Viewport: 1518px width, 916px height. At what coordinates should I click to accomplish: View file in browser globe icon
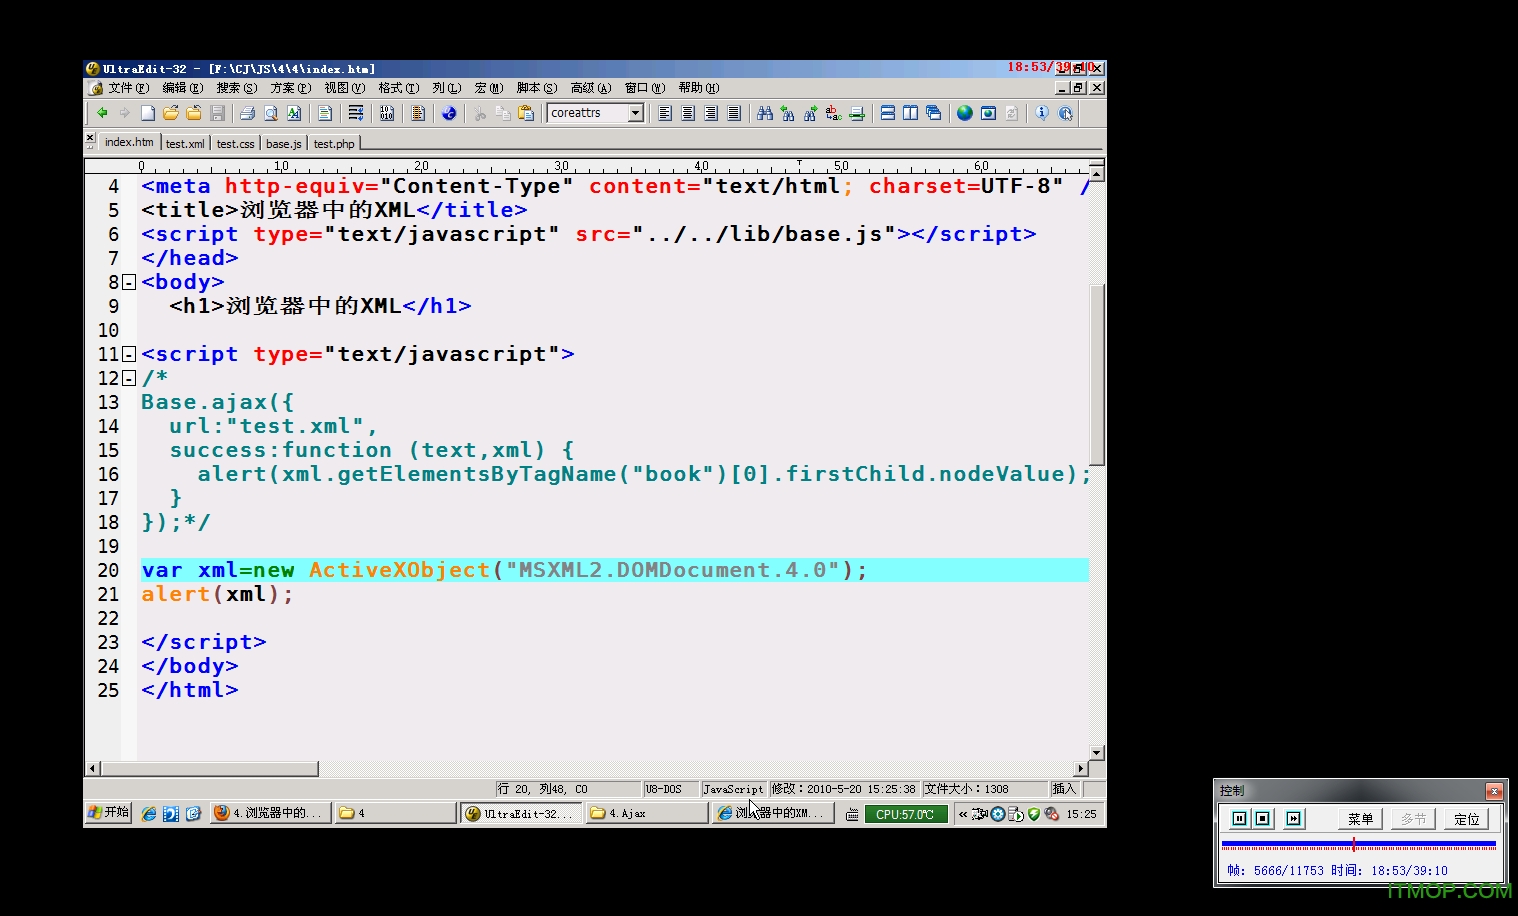pyautogui.click(x=964, y=113)
